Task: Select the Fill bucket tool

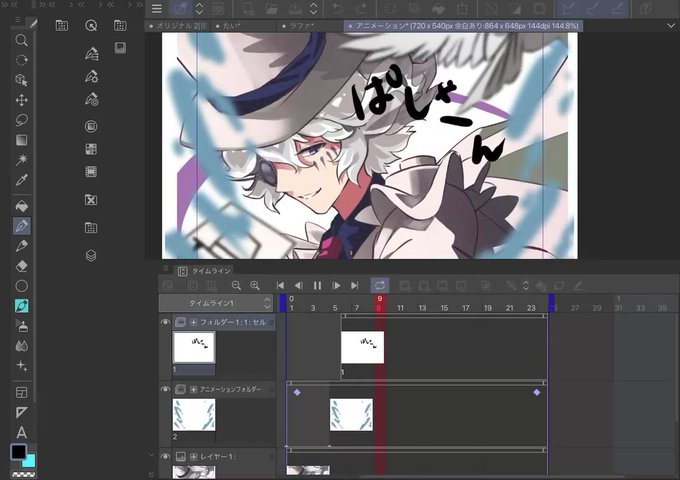Action: pos(21,206)
